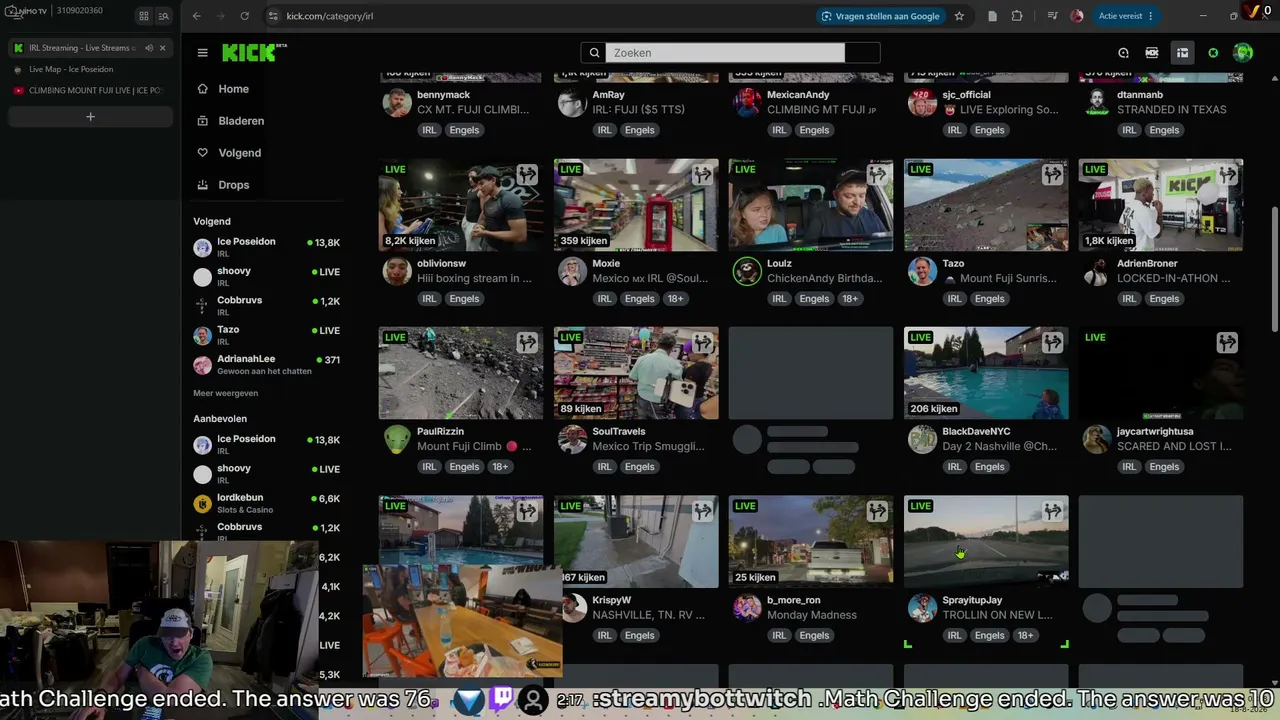This screenshot has width=1280, height=720.
Task: Click the Kick chat bubble toolbar icon
Action: pyautogui.click(x=1123, y=53)
